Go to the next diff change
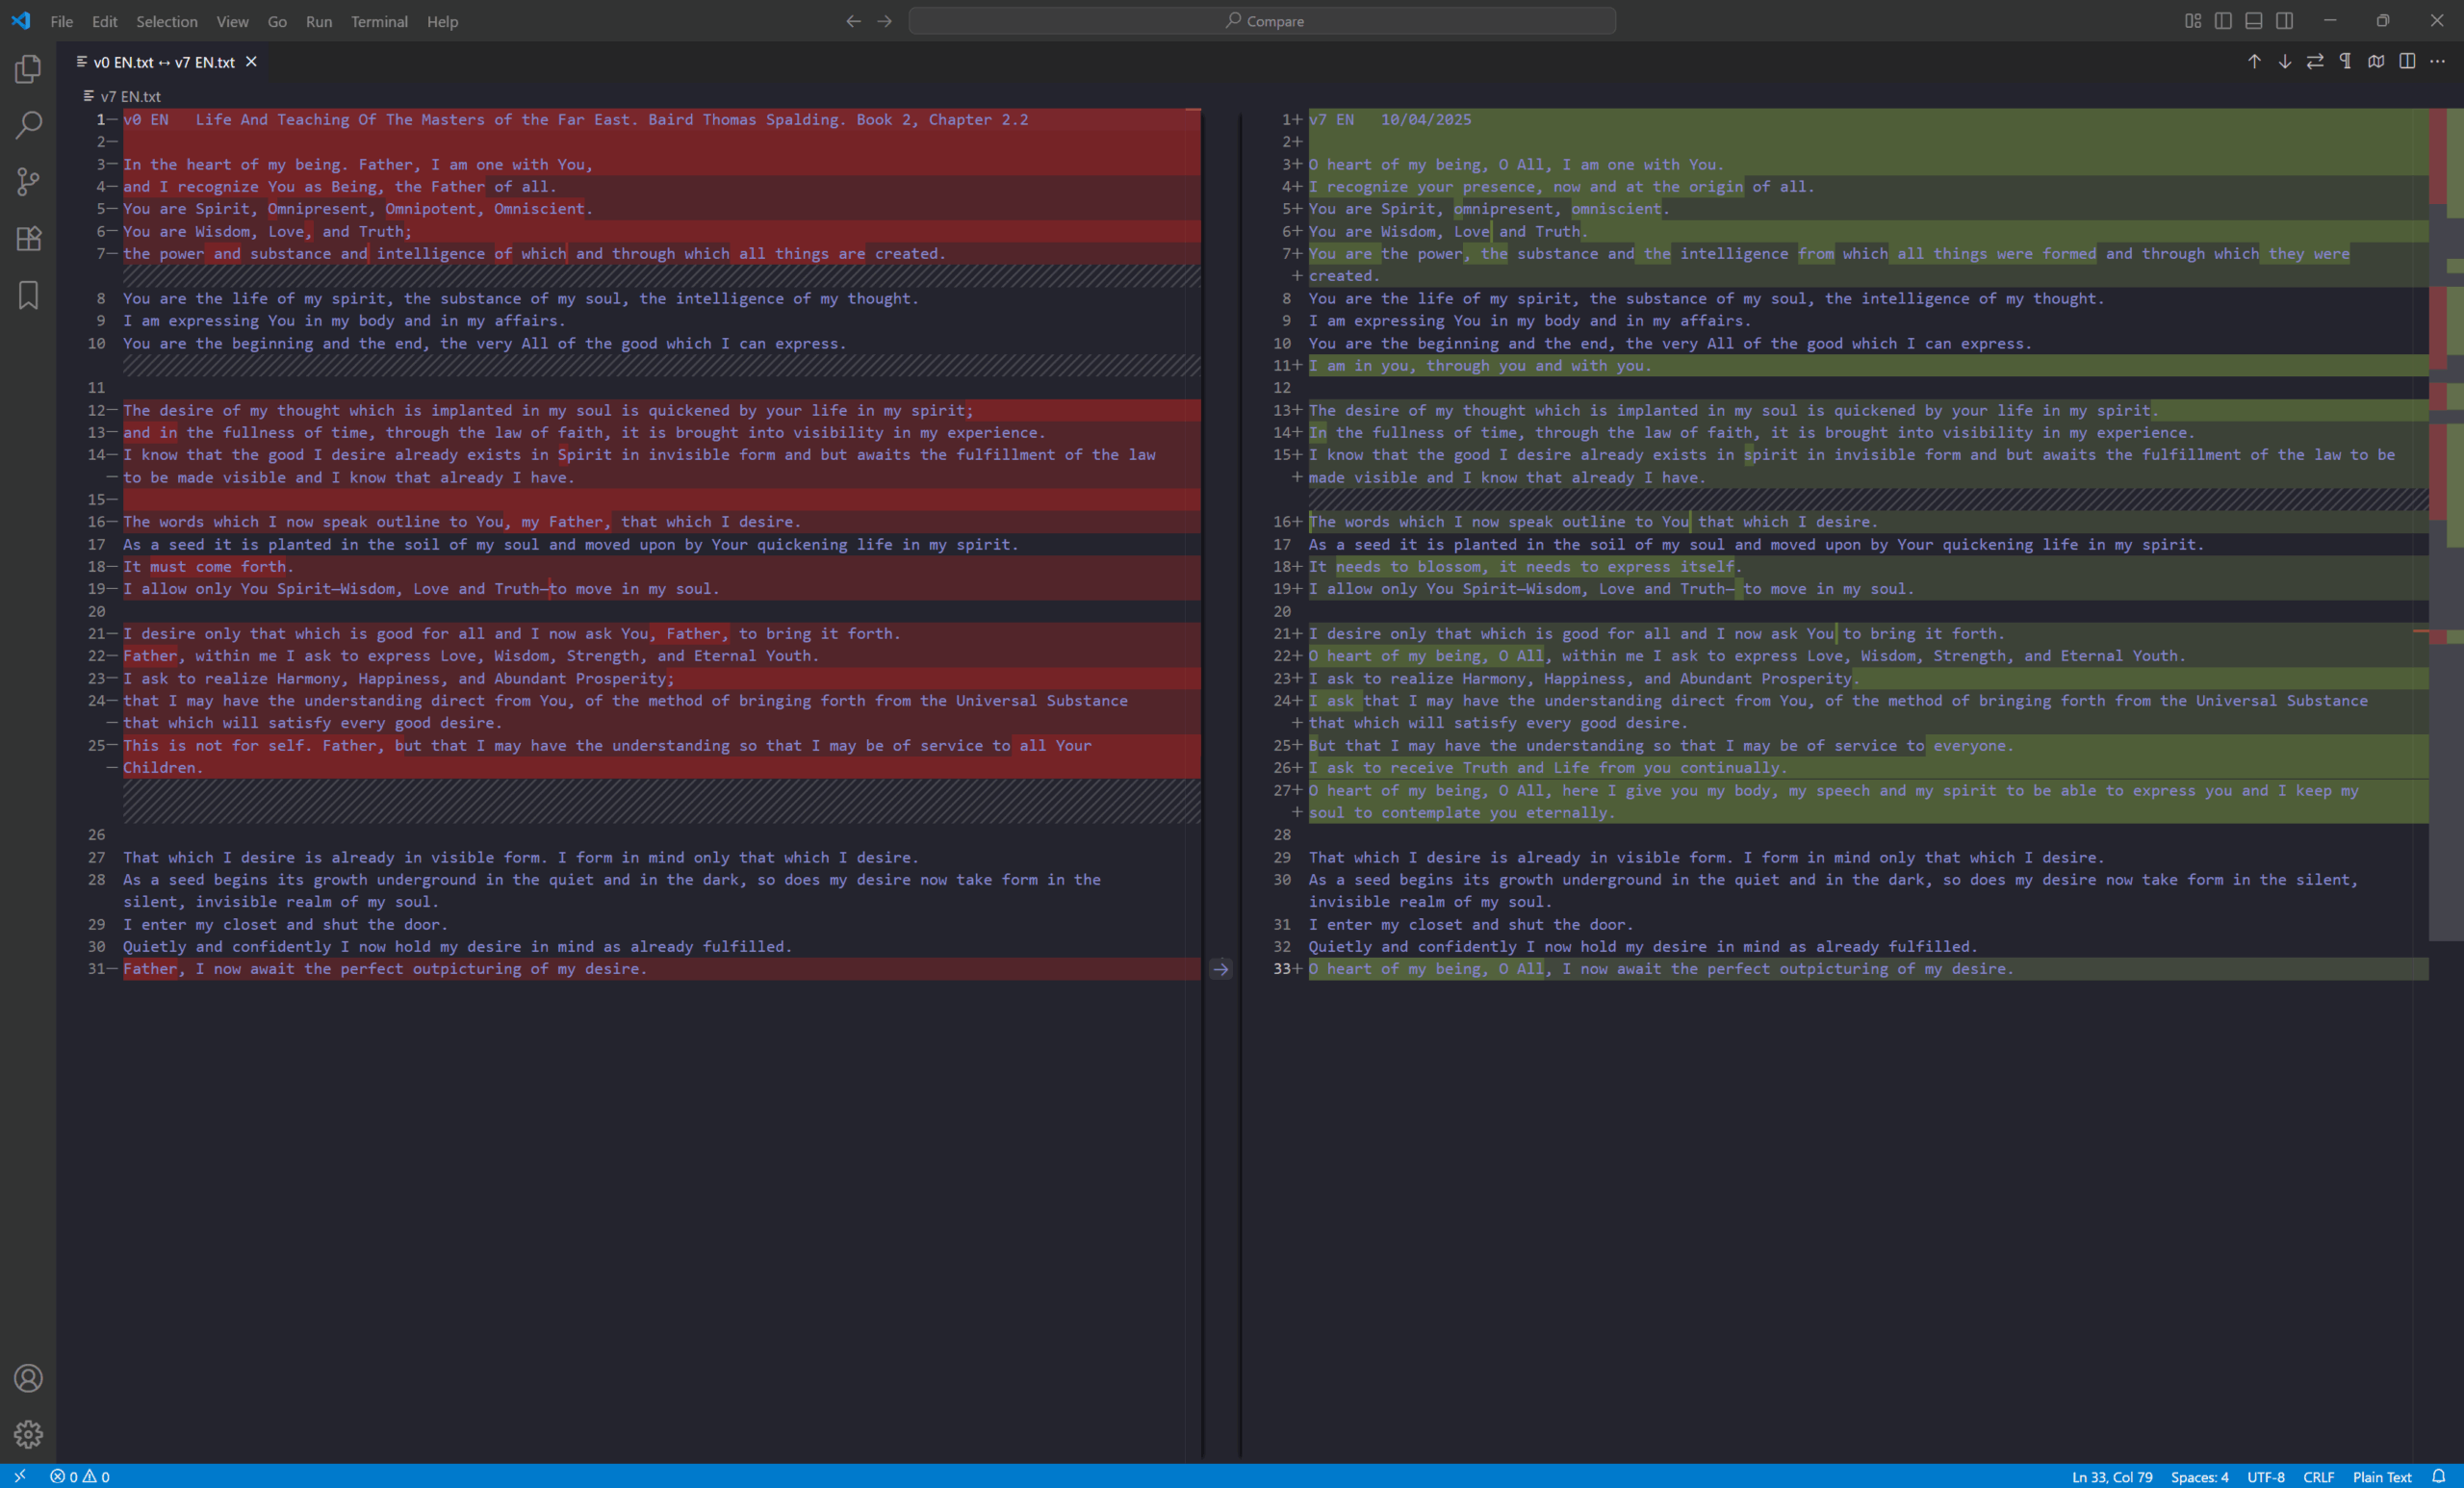Viewport: 2464px width, 1488px height. 2285,62
